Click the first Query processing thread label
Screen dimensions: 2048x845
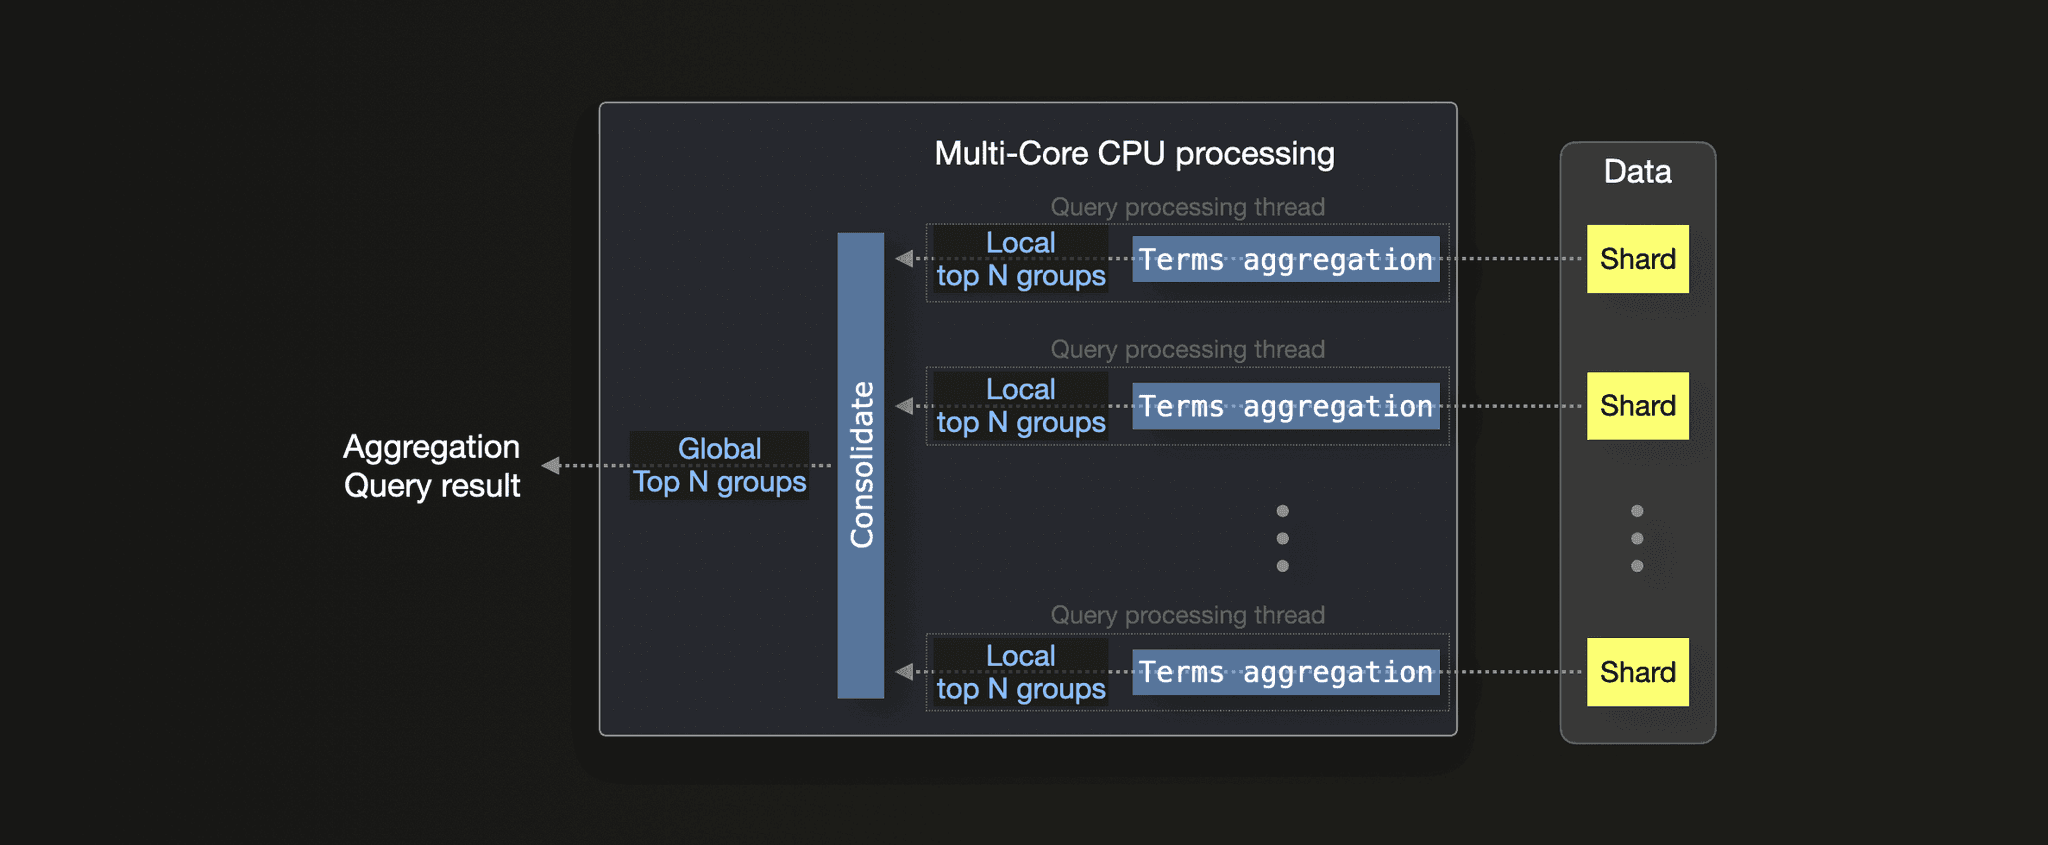(1187, 207)
